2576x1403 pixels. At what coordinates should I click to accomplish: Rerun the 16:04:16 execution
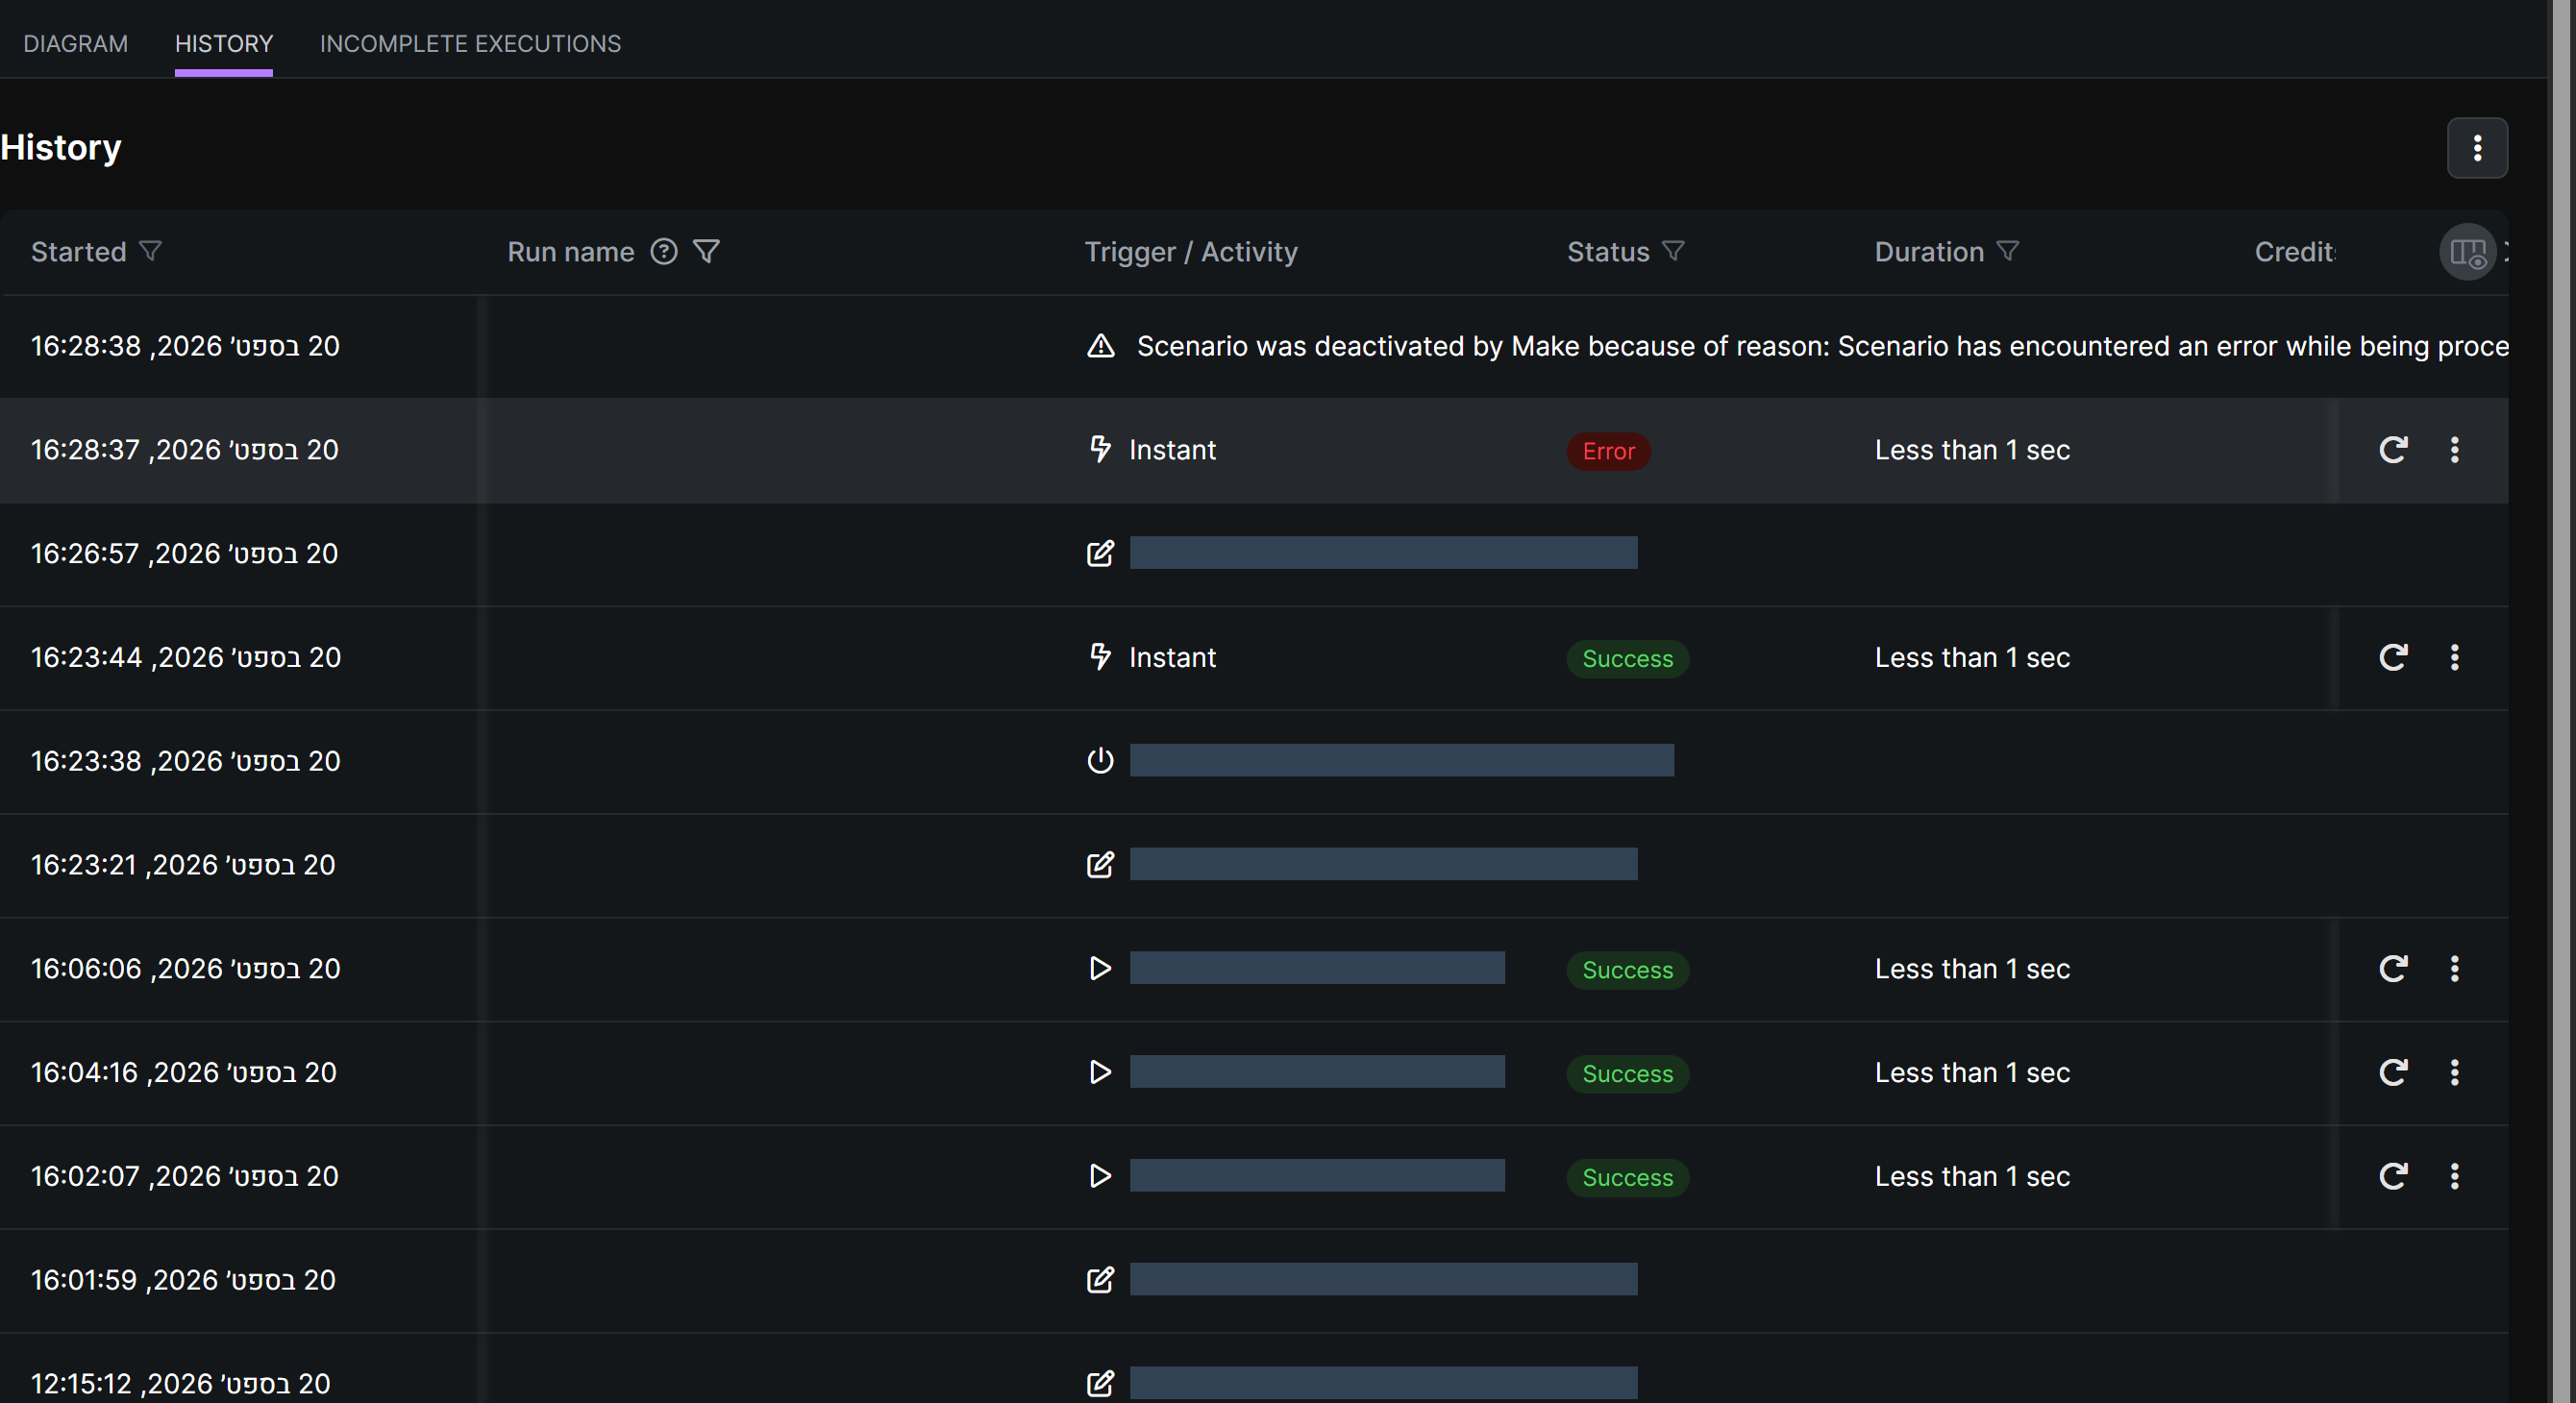(2393, 1072)
